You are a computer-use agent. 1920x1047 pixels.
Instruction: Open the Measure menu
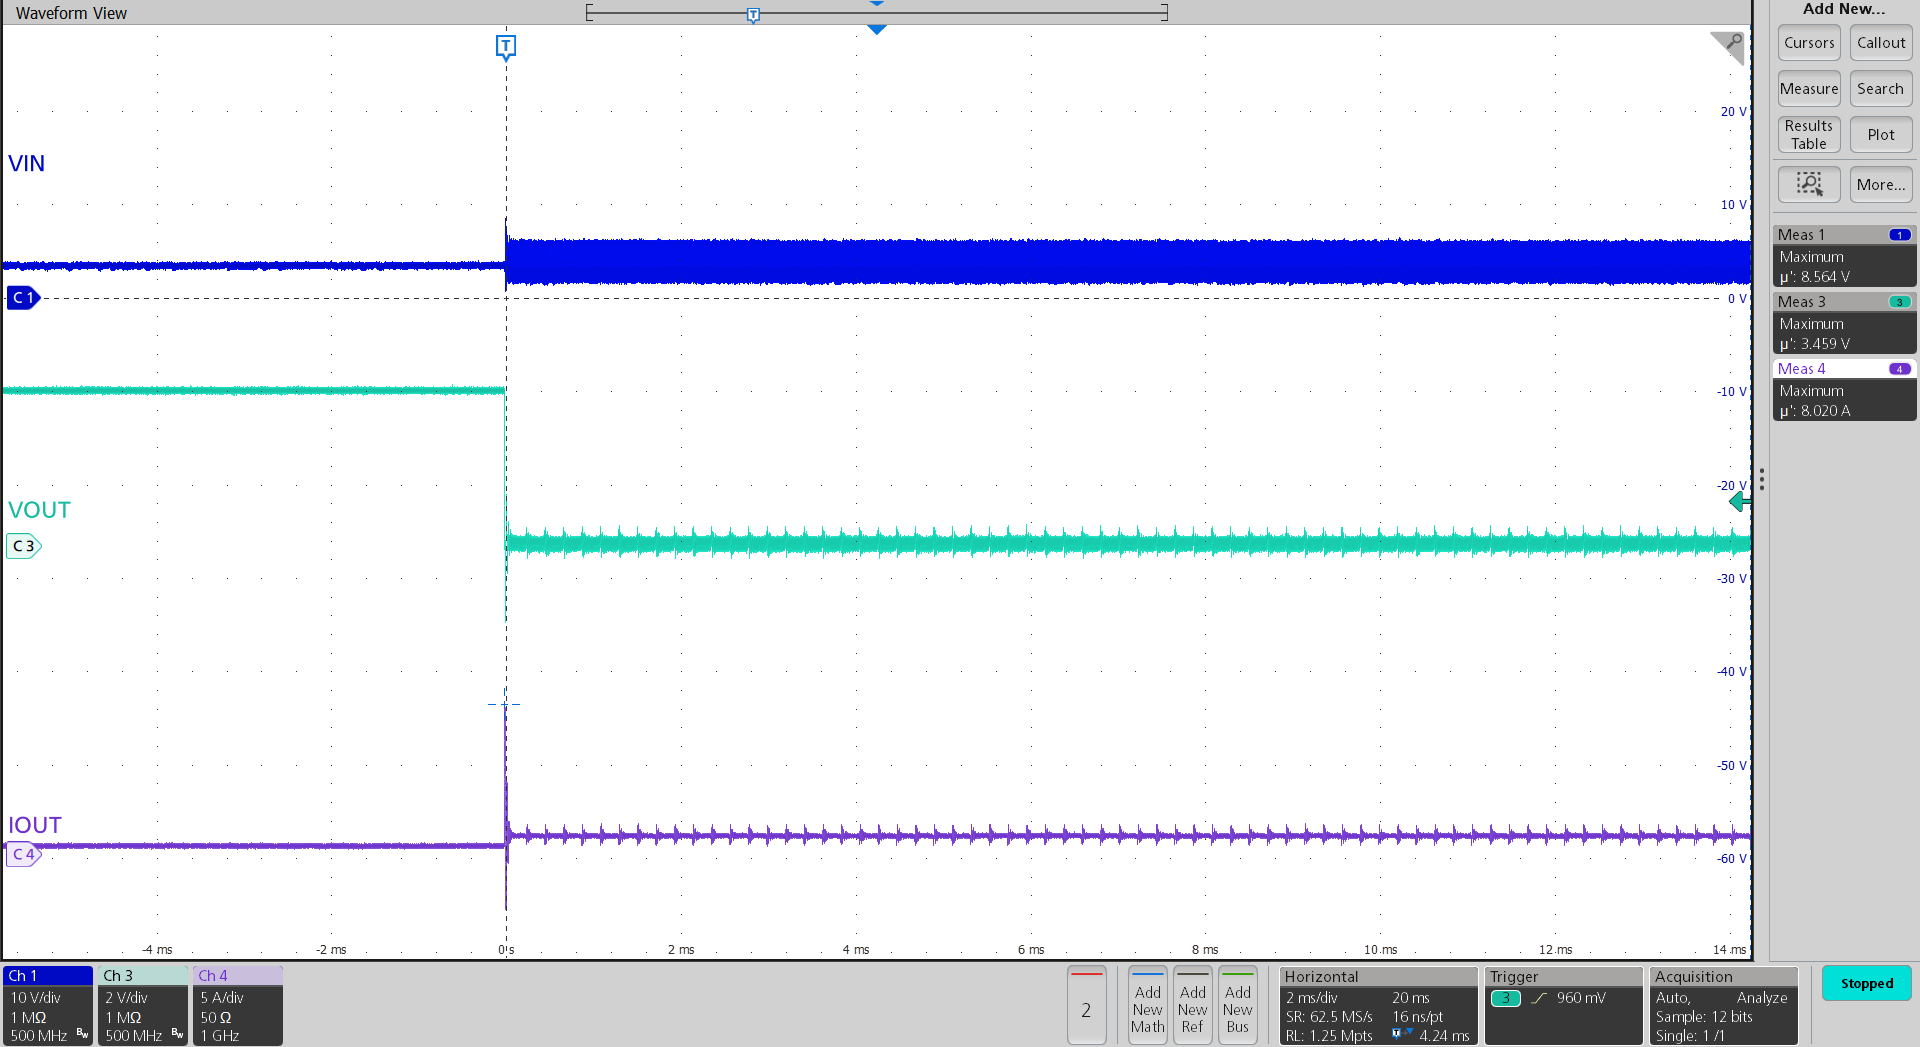point(1809,89)
